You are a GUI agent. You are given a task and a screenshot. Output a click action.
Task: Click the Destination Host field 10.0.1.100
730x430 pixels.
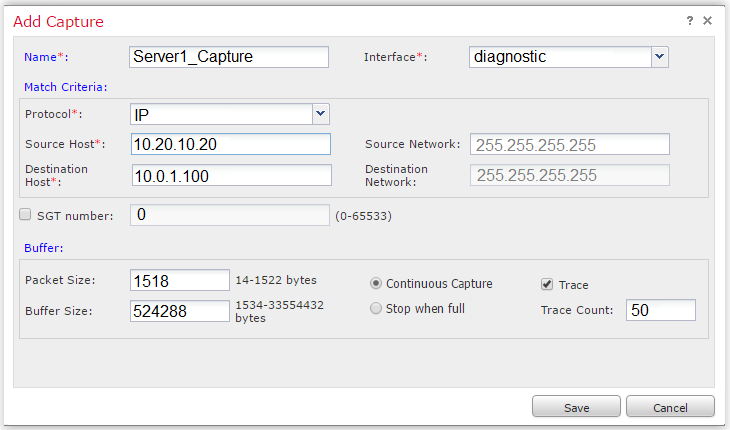click(x=232, y=175)
